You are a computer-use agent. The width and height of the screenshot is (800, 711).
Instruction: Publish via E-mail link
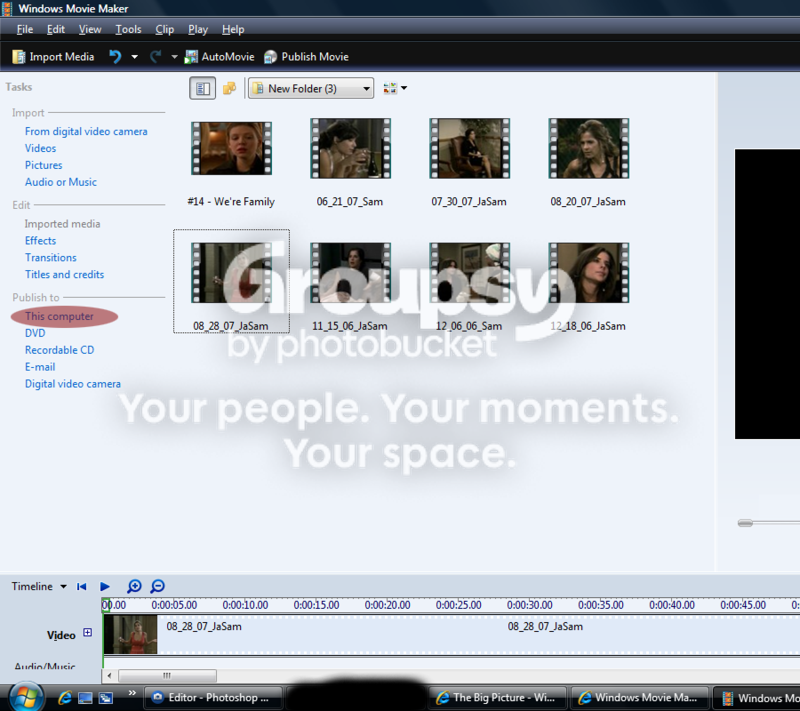(40, 367)
